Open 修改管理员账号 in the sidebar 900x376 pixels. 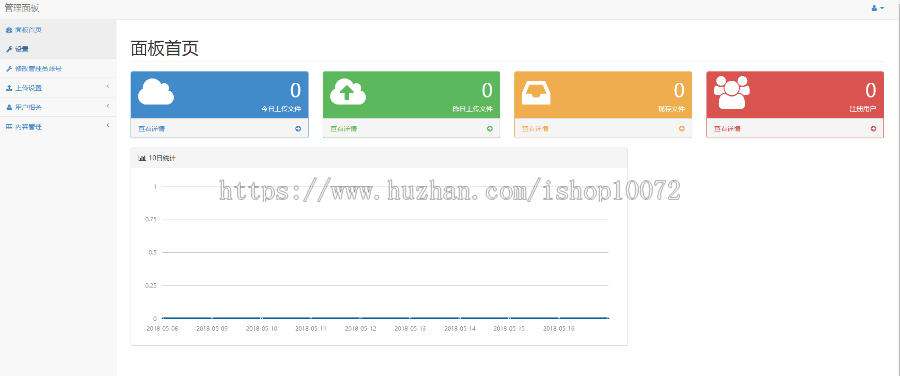coord(38,68)
